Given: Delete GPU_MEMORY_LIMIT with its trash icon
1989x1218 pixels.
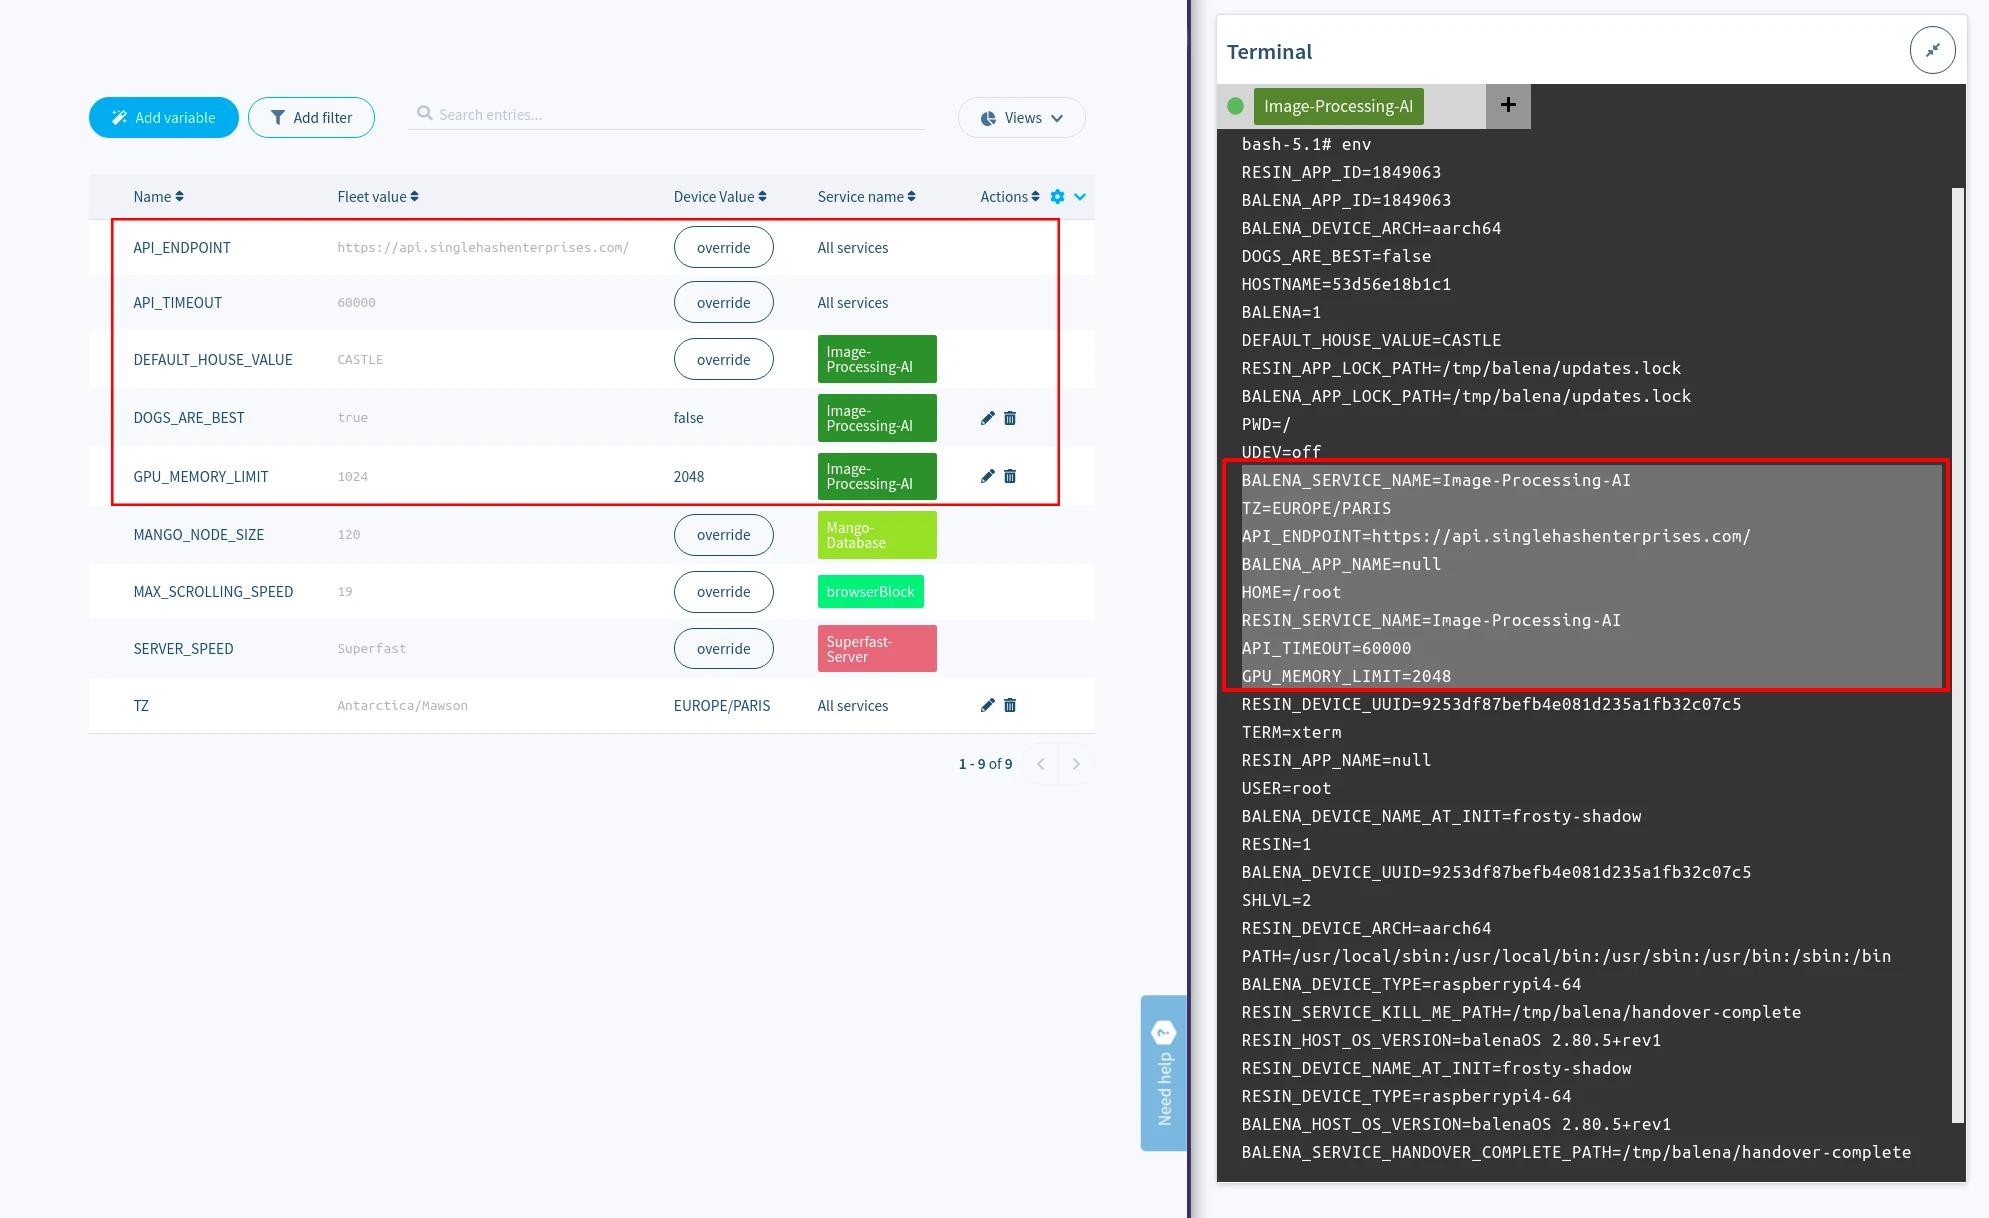Looking at the screenshot, I should tap(1010, 476).
